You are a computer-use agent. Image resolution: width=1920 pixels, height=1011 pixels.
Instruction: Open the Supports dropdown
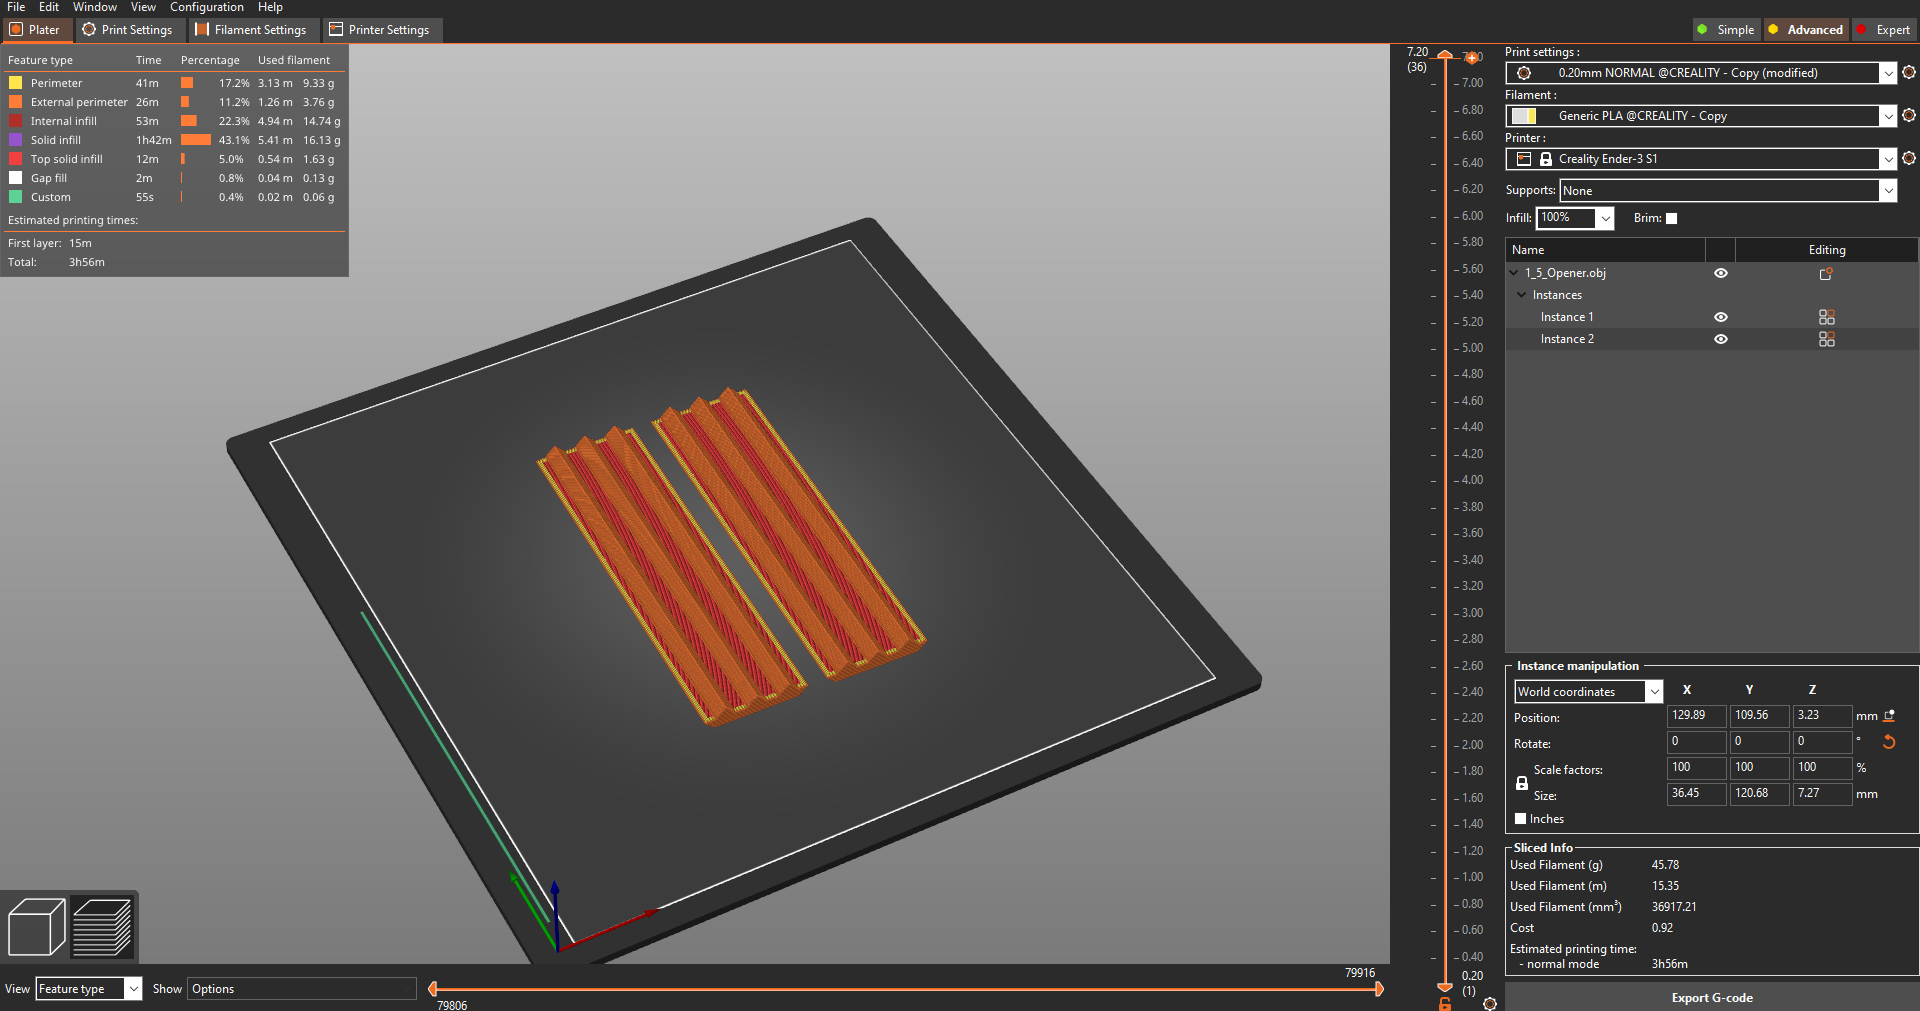coord(1727,191)
